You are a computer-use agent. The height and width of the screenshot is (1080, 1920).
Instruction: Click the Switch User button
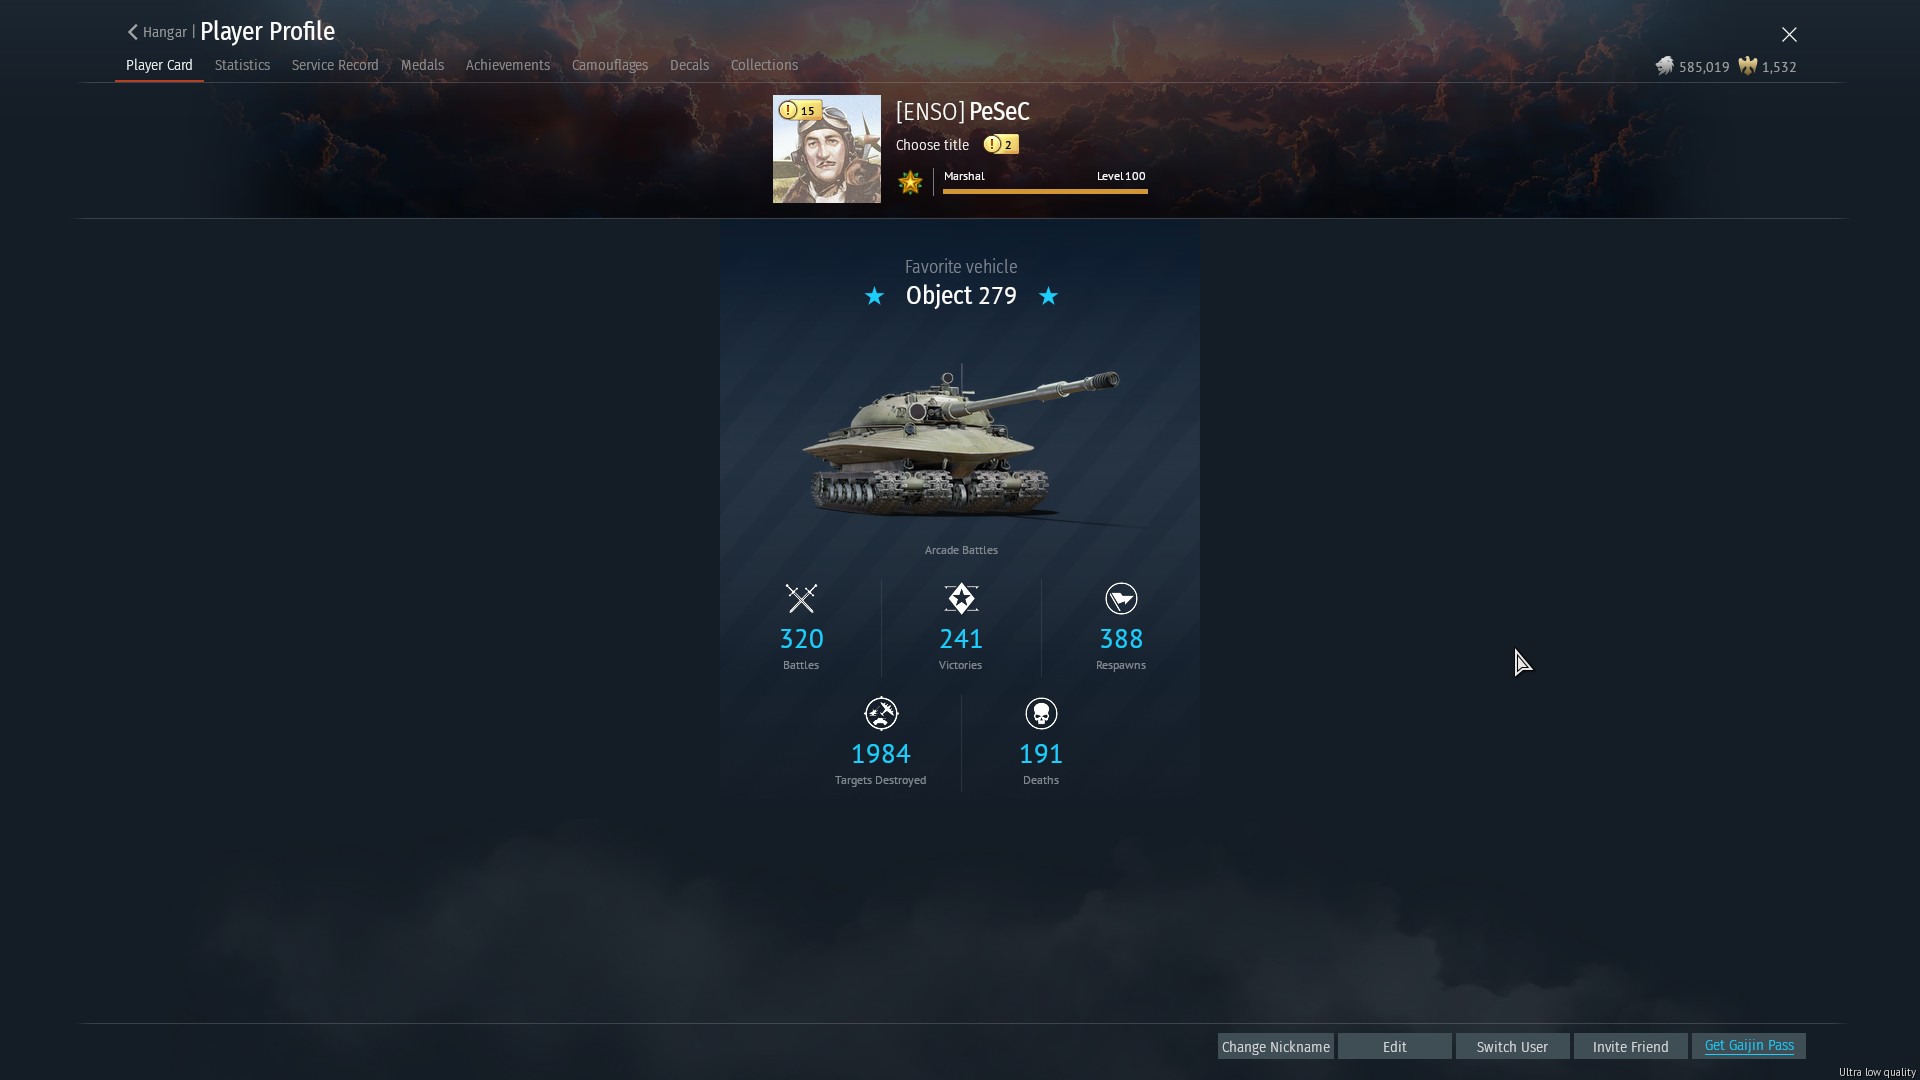[x=1512, y=1046]
